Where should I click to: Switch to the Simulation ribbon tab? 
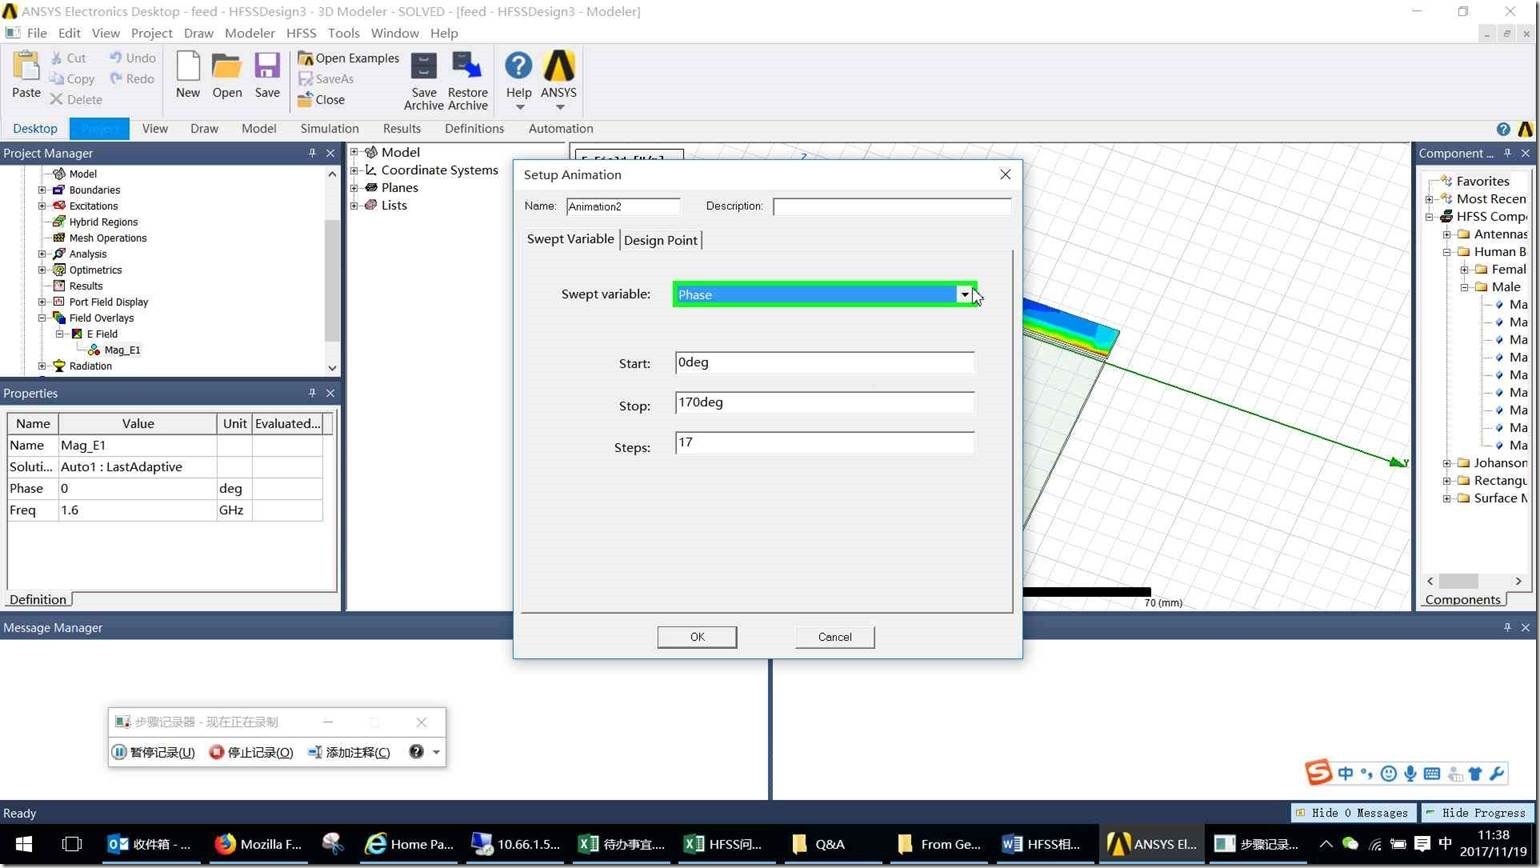click(329, 129)
